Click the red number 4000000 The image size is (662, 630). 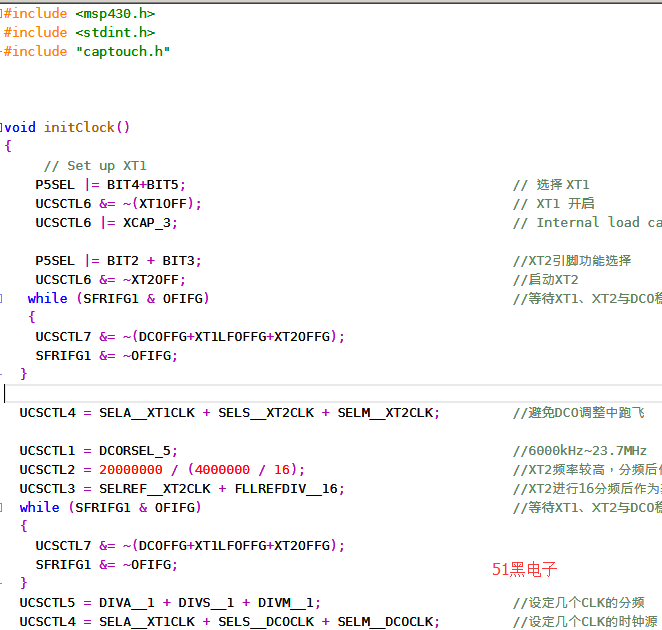tap(222, 470)
